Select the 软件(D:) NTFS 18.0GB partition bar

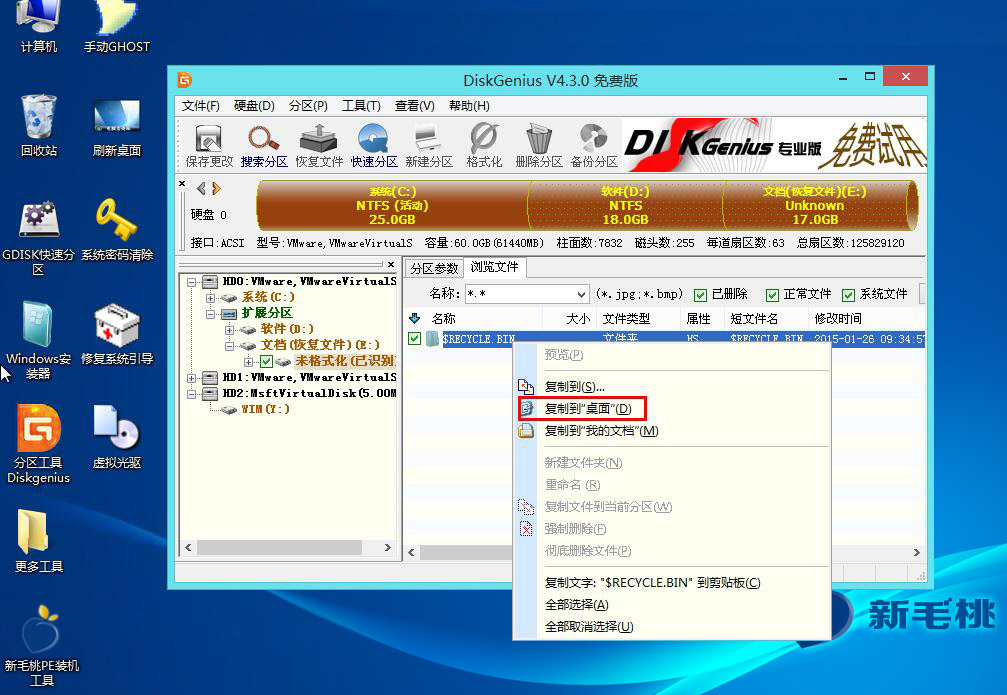626,206
